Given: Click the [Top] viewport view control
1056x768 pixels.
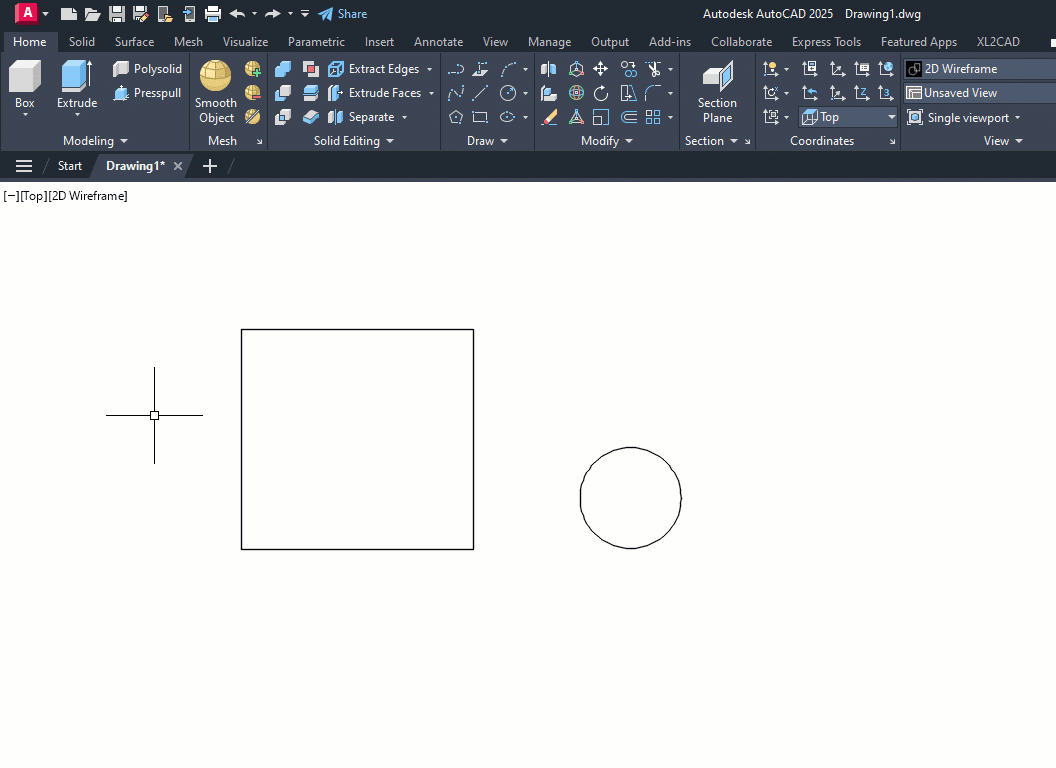Looking at the screenshot, I should 34,196.
